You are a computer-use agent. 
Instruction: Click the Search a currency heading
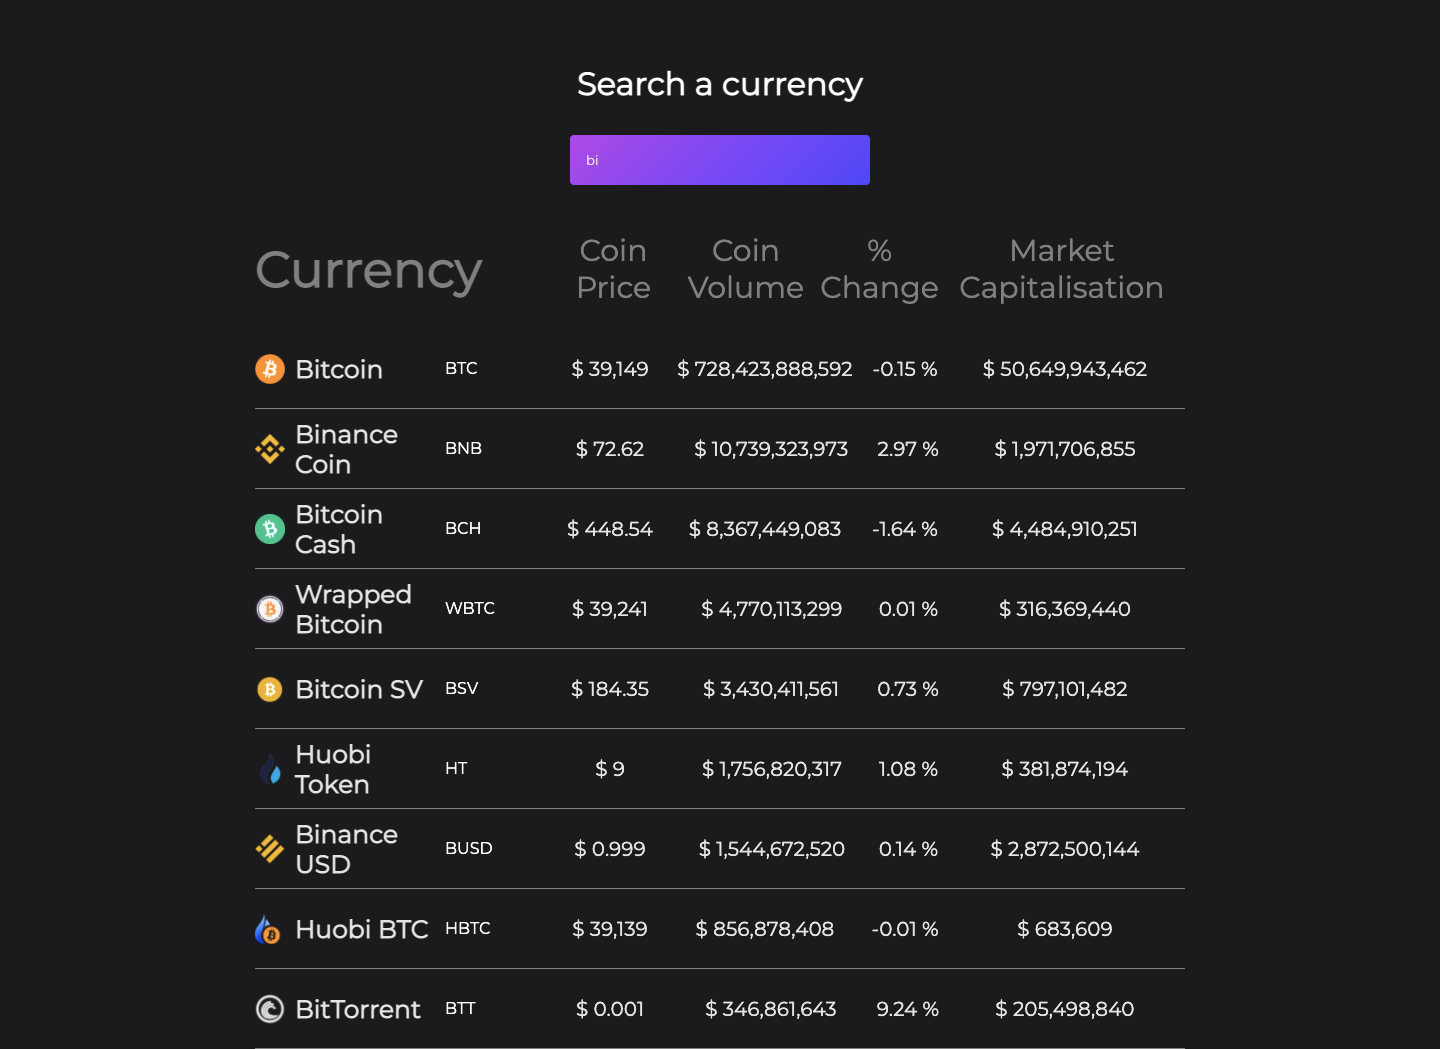(x=720, y=84)
